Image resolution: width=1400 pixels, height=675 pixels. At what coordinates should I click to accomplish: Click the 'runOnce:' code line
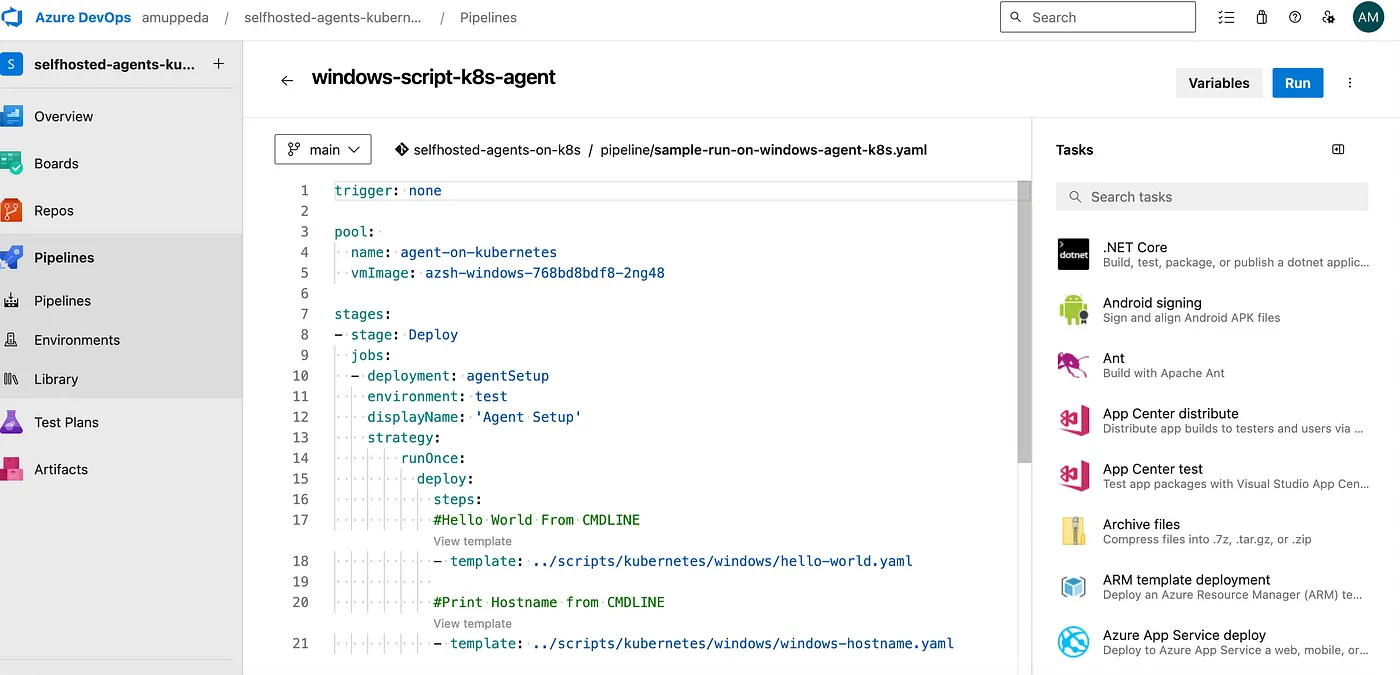click(x=433, y=458)
